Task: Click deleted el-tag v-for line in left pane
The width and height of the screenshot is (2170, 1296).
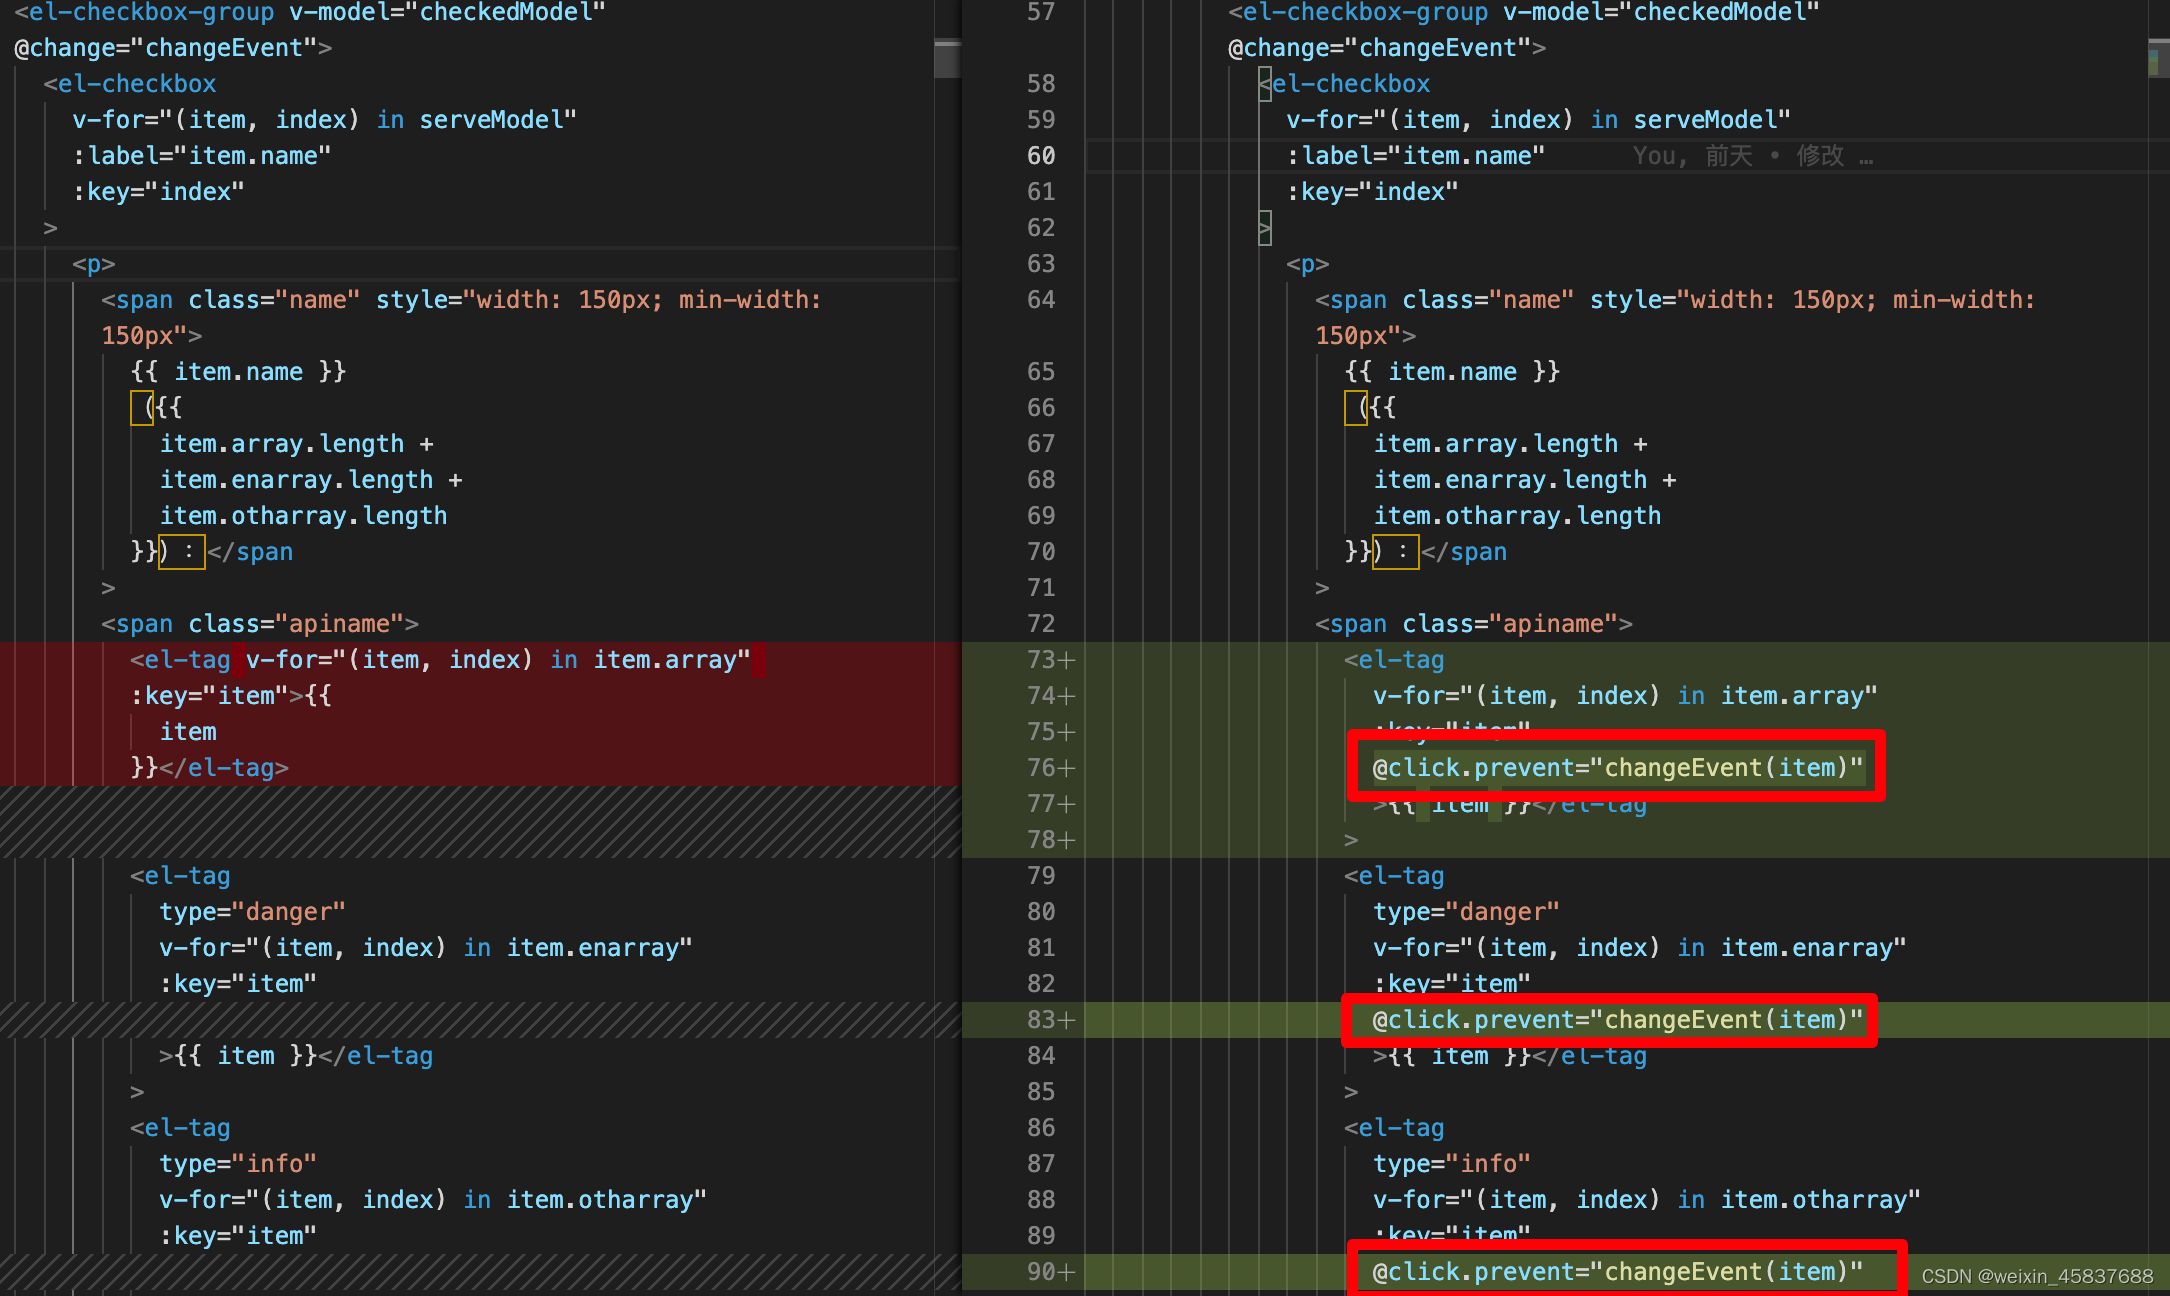Action: click(x=440, y=660)
